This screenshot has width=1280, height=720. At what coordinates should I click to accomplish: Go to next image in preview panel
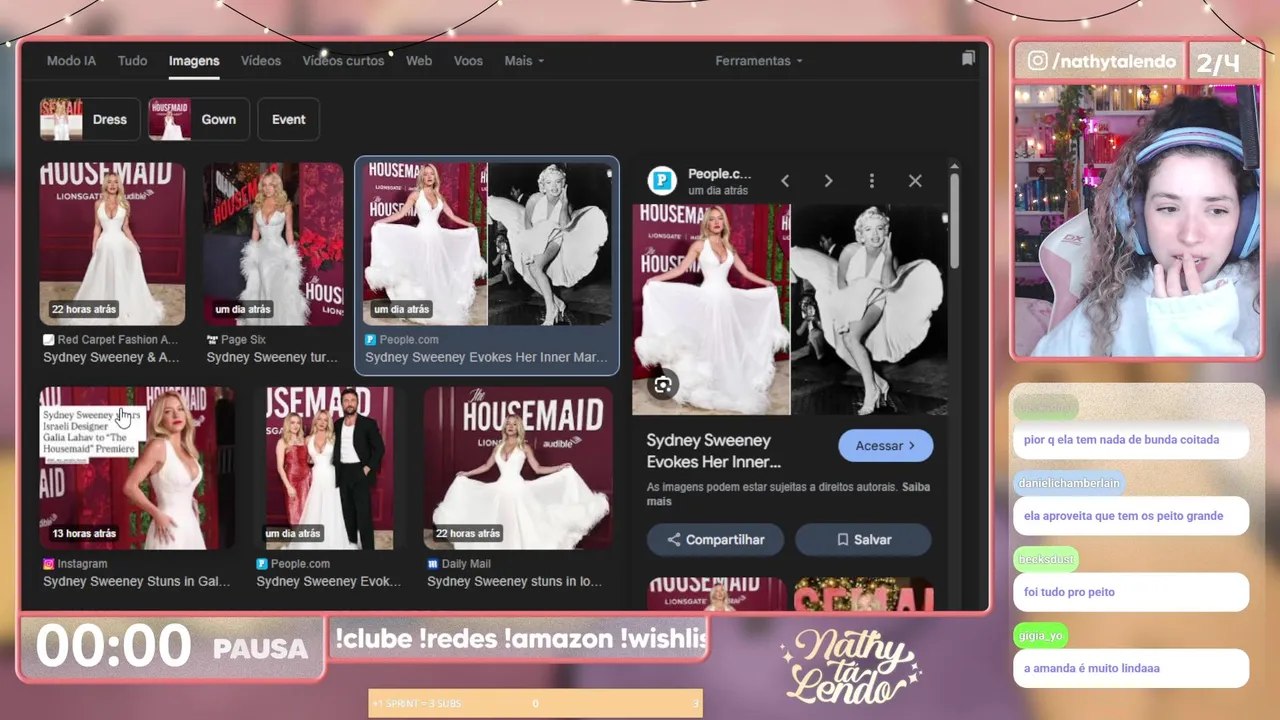coord(828,181)
